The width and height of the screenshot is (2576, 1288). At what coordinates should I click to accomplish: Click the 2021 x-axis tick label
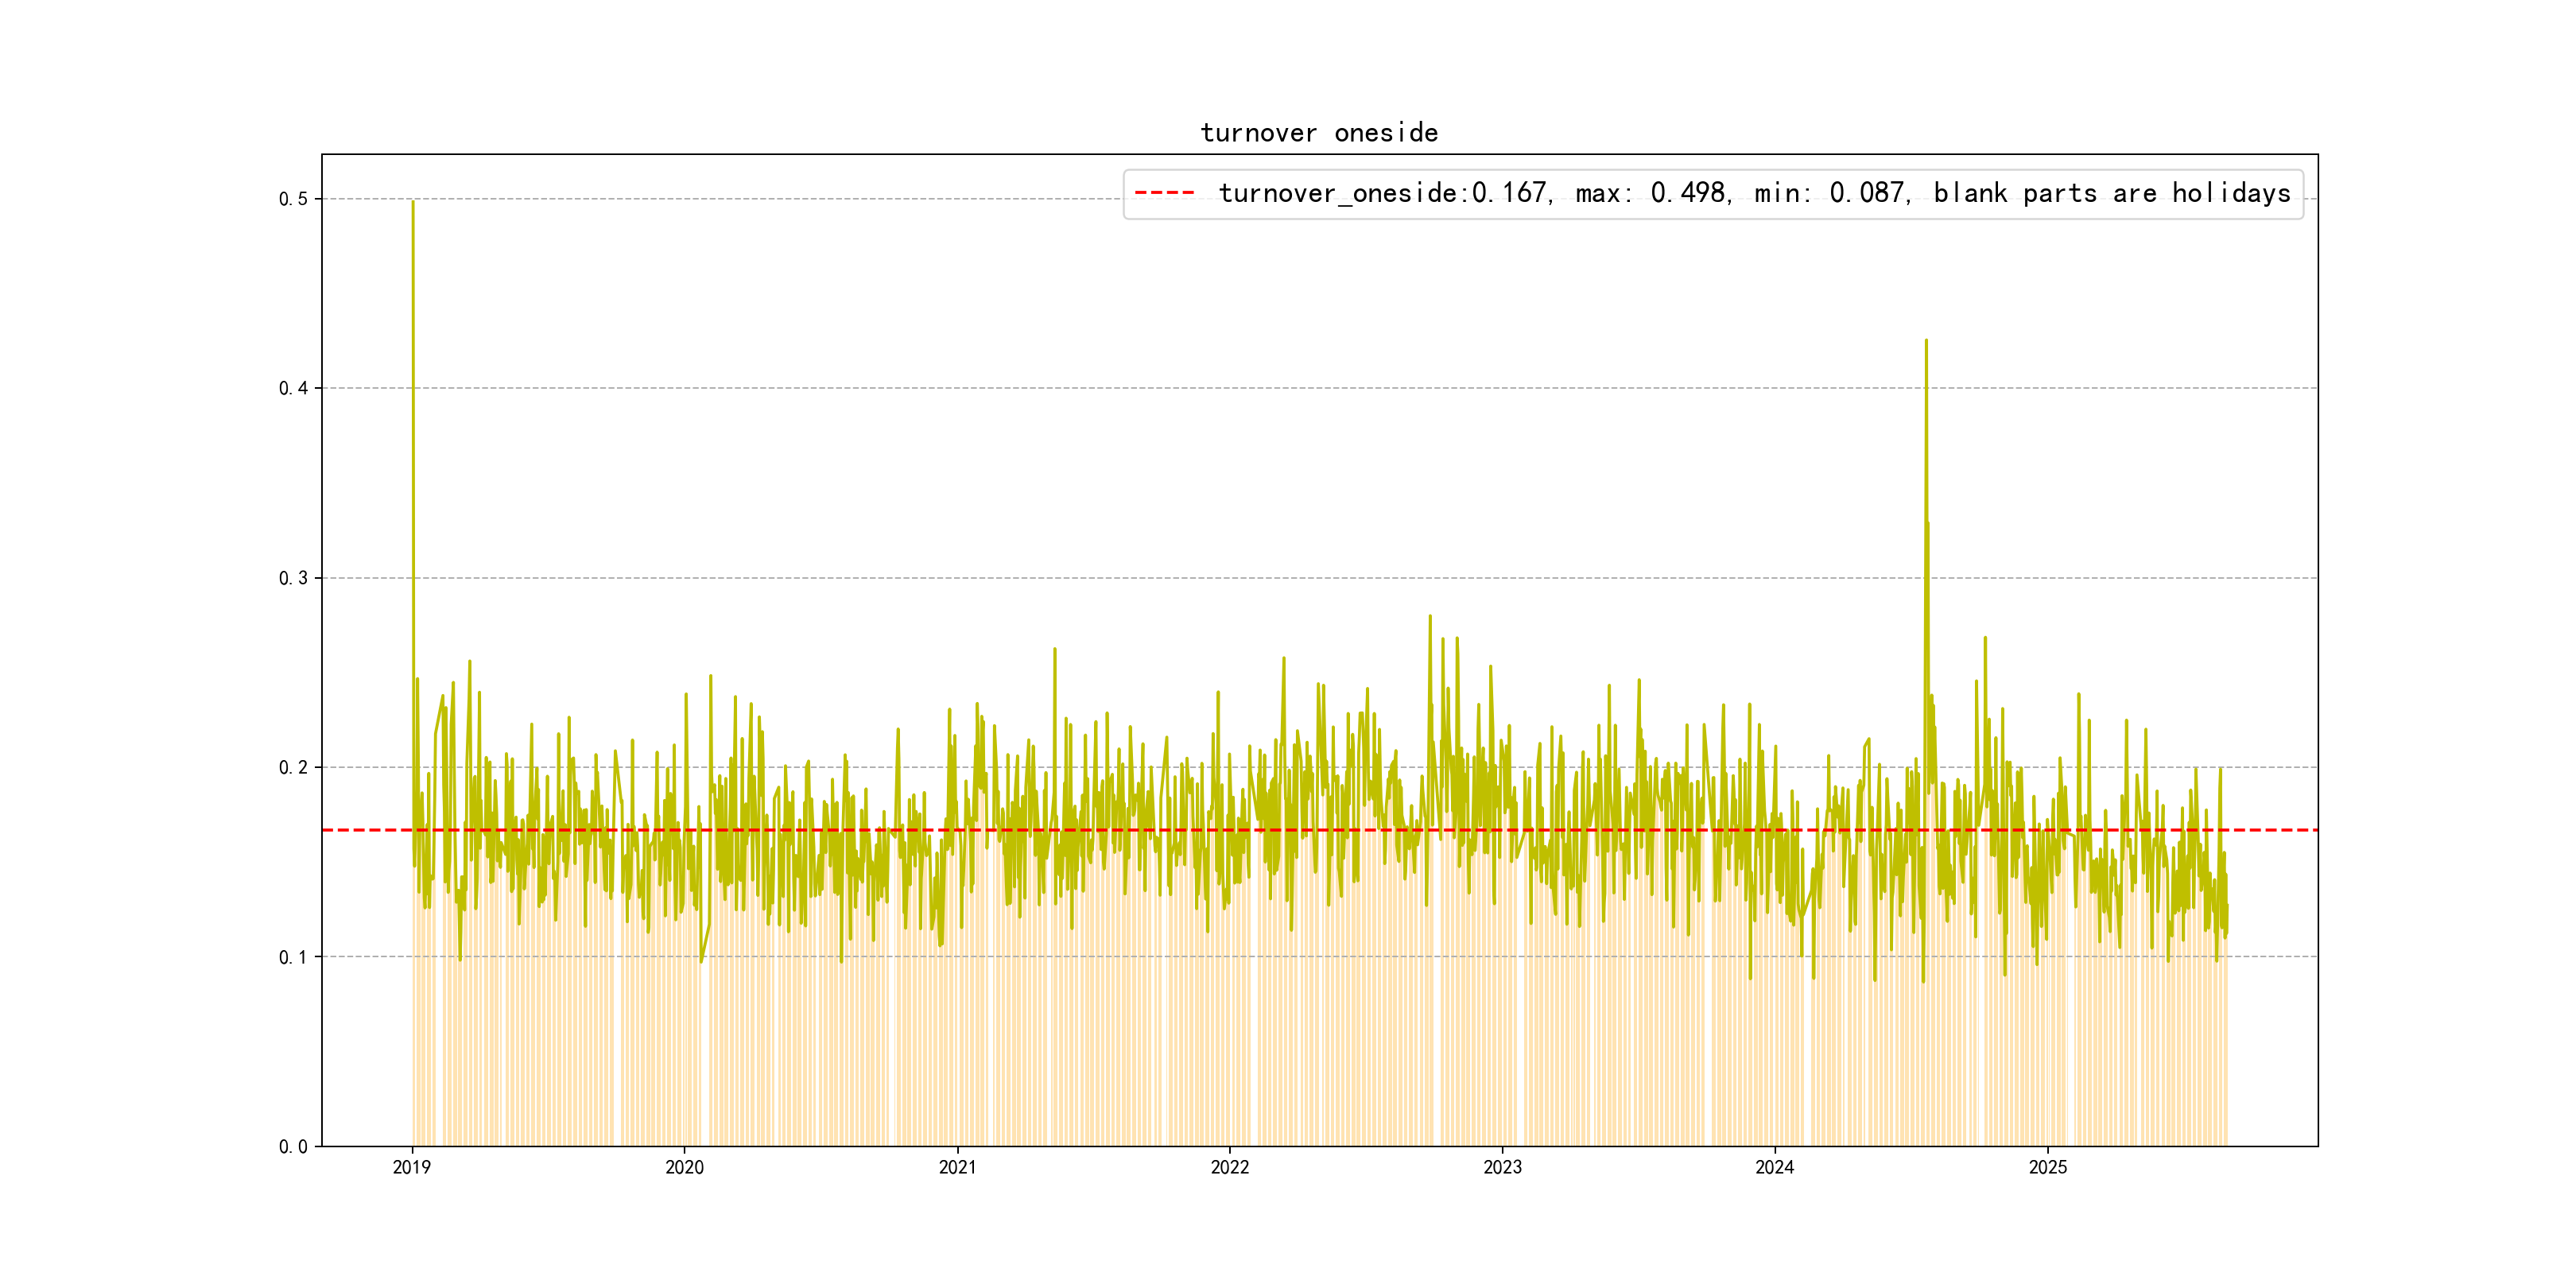pyautogui.click(x=957, y=1167)
